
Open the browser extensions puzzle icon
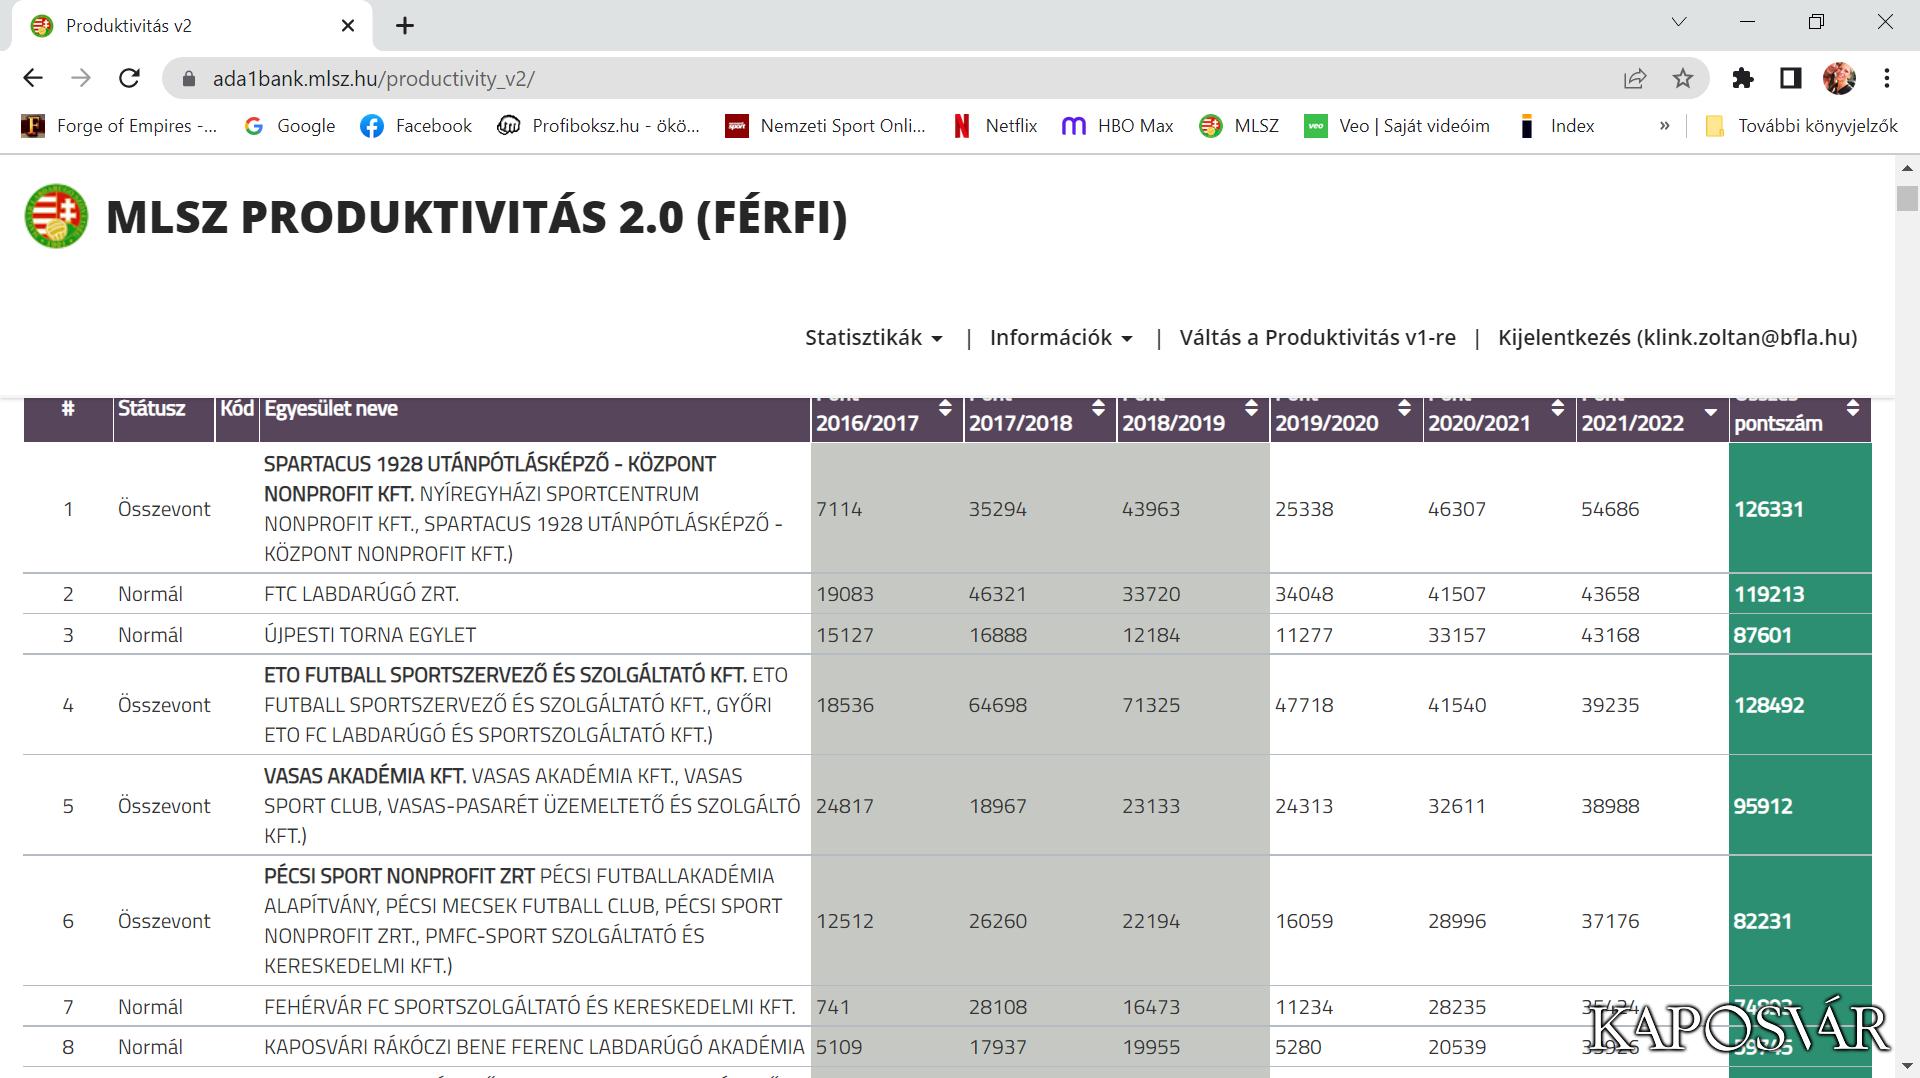(1743, 78)
